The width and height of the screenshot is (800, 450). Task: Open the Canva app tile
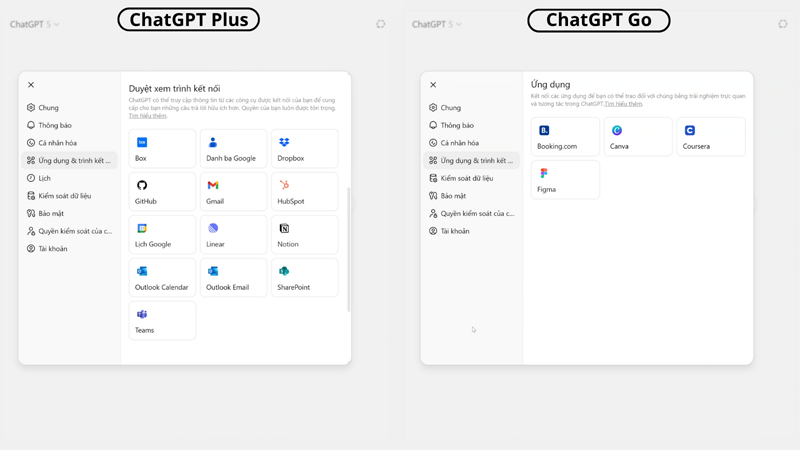tap(637, 137)
